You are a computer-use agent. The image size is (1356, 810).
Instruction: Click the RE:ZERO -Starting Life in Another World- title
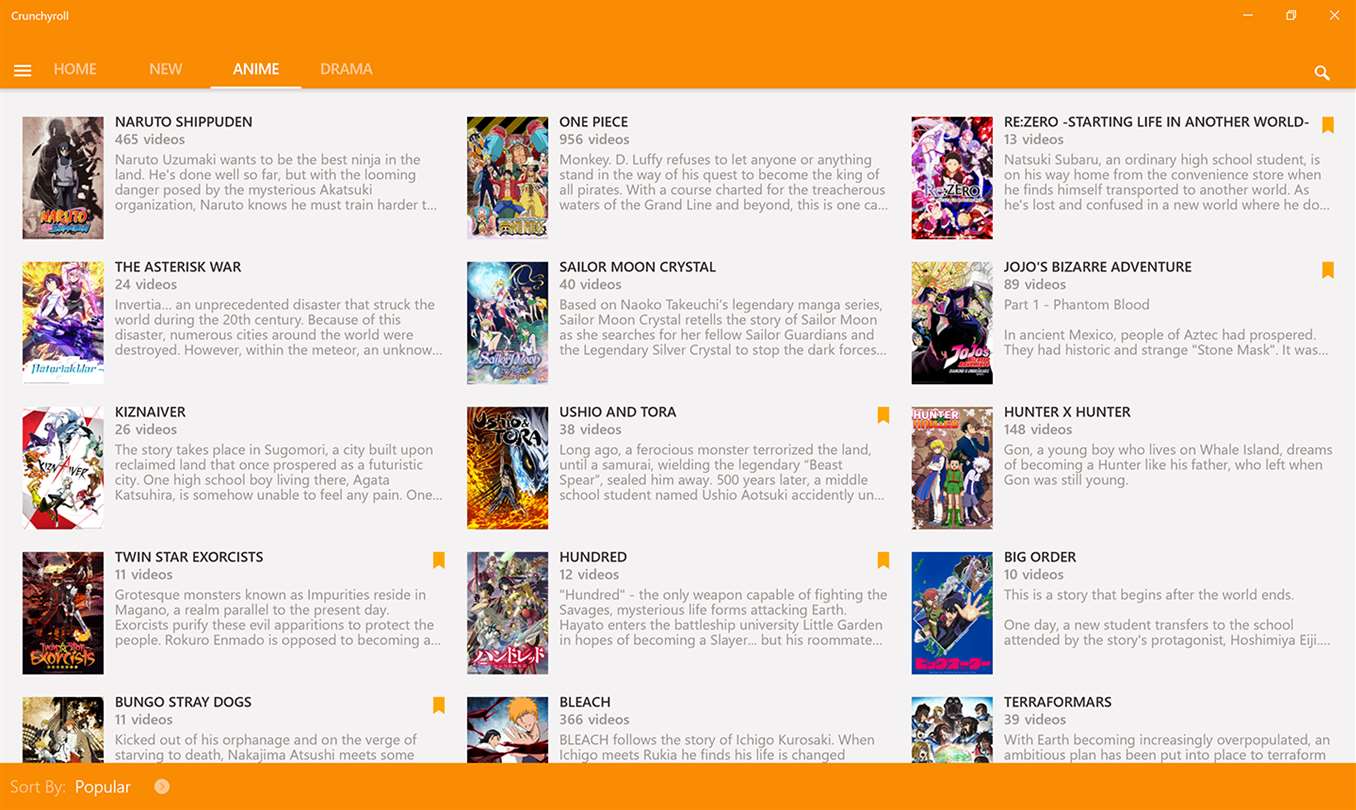1156,122
